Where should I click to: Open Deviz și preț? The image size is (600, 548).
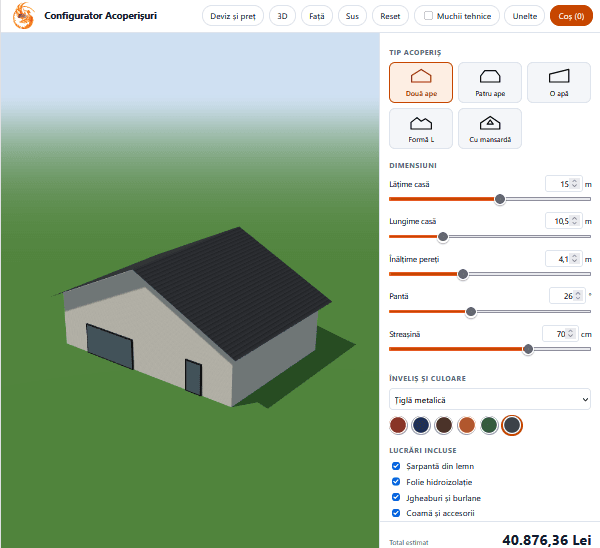point(233,16)
